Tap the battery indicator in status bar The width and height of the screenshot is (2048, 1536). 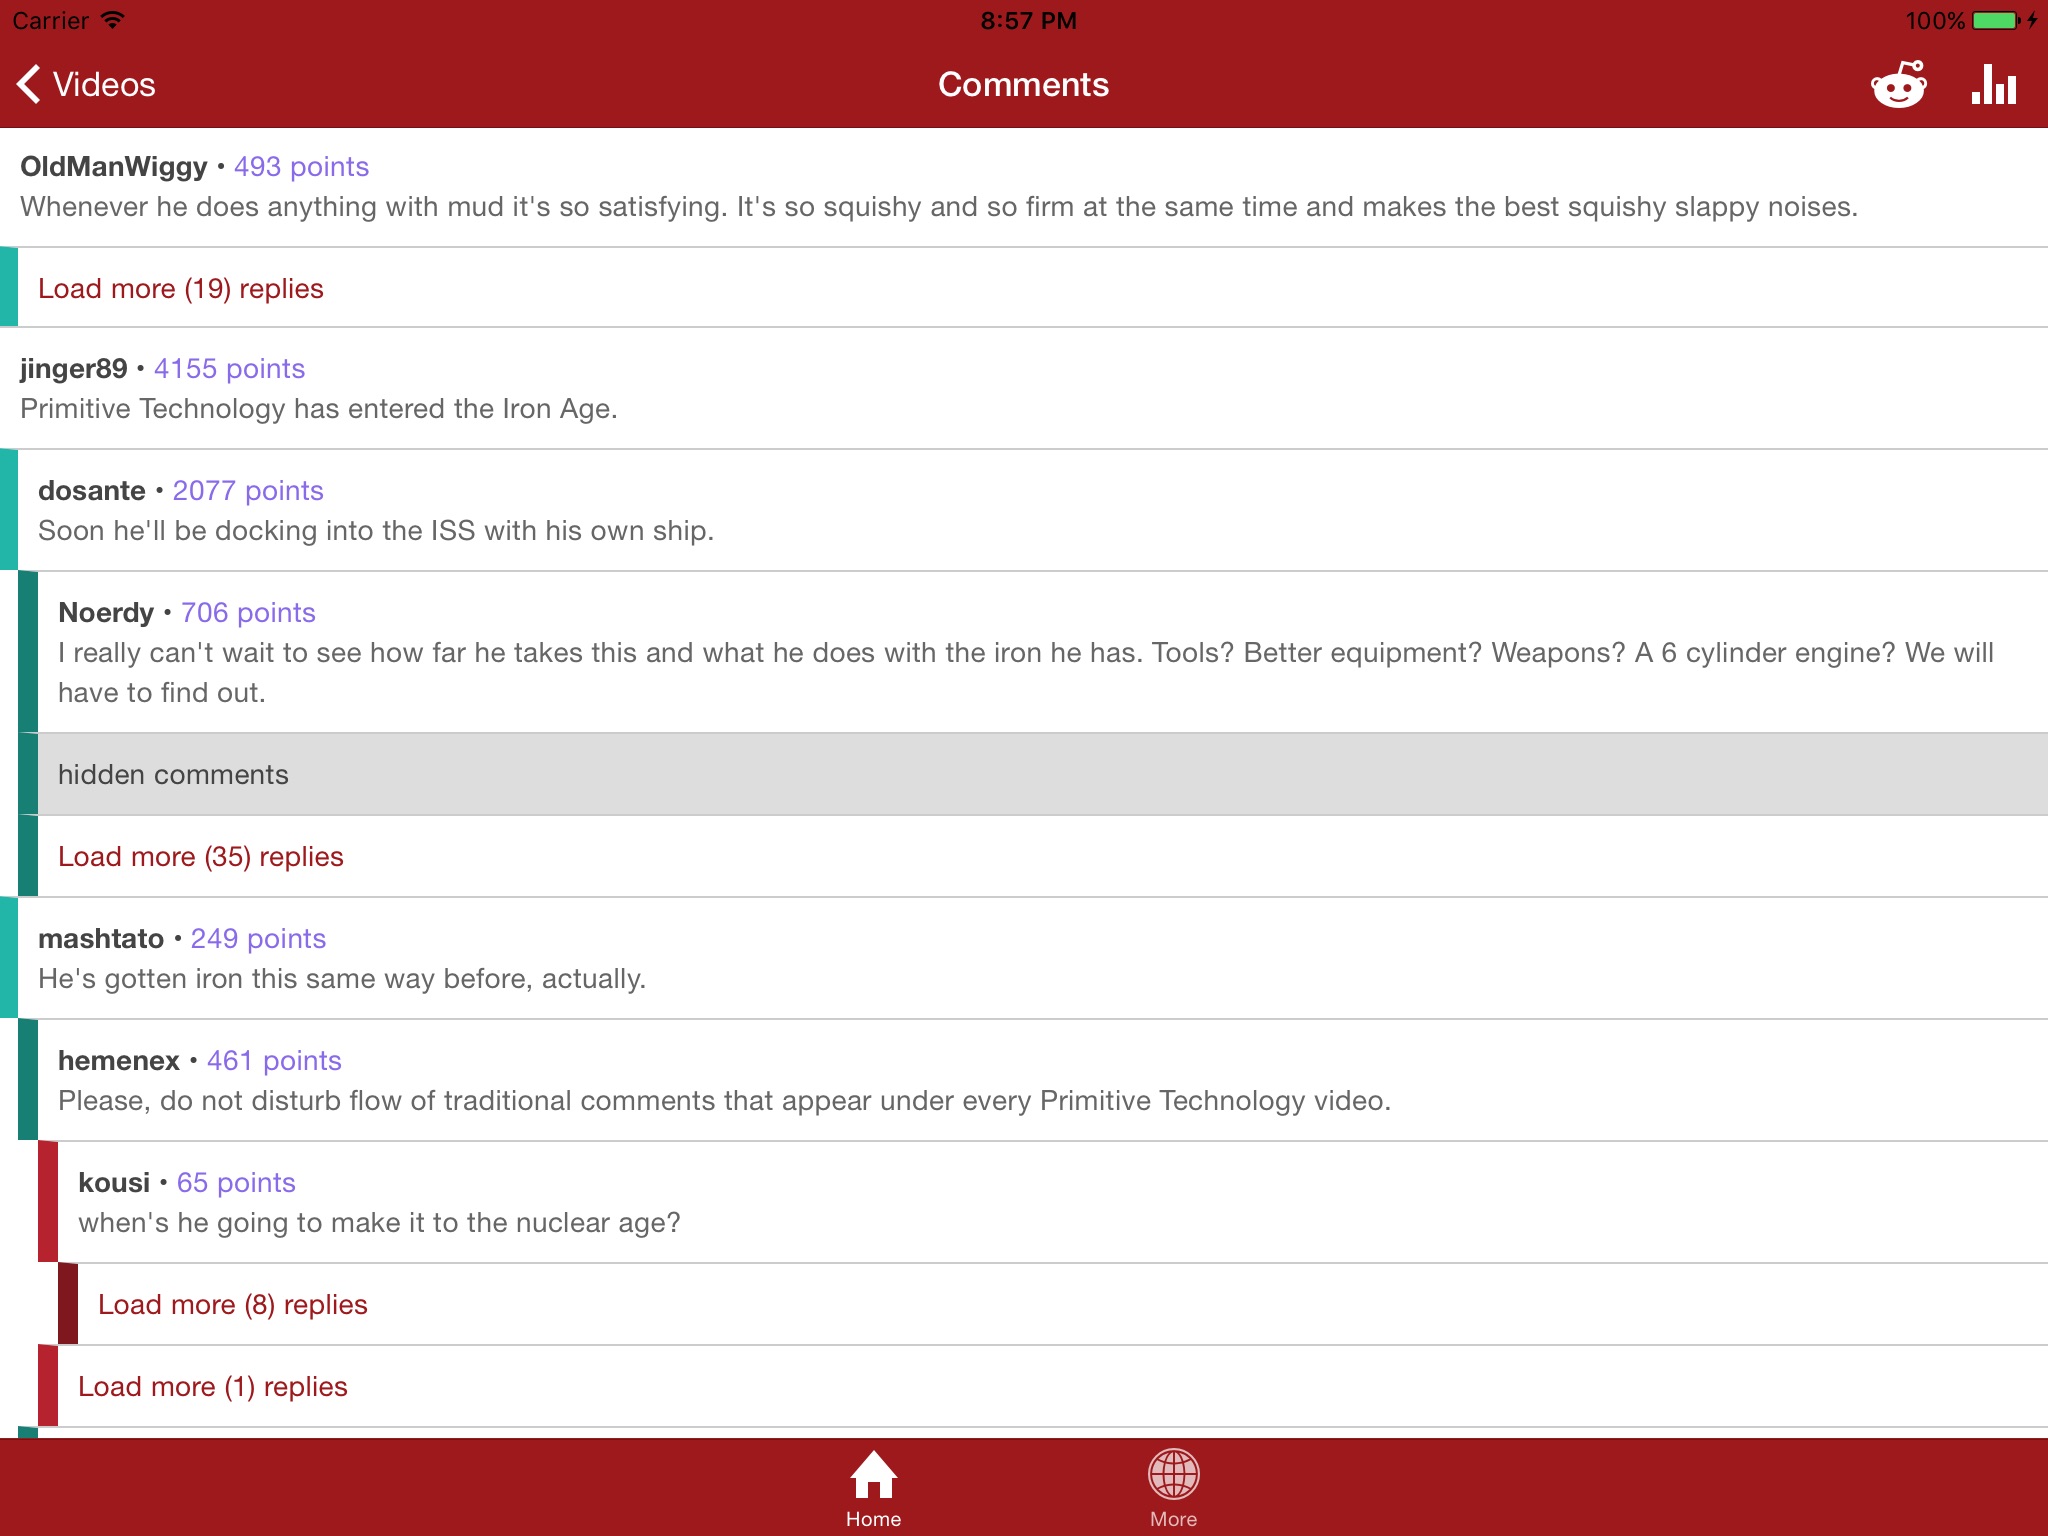click(1995, 21)
